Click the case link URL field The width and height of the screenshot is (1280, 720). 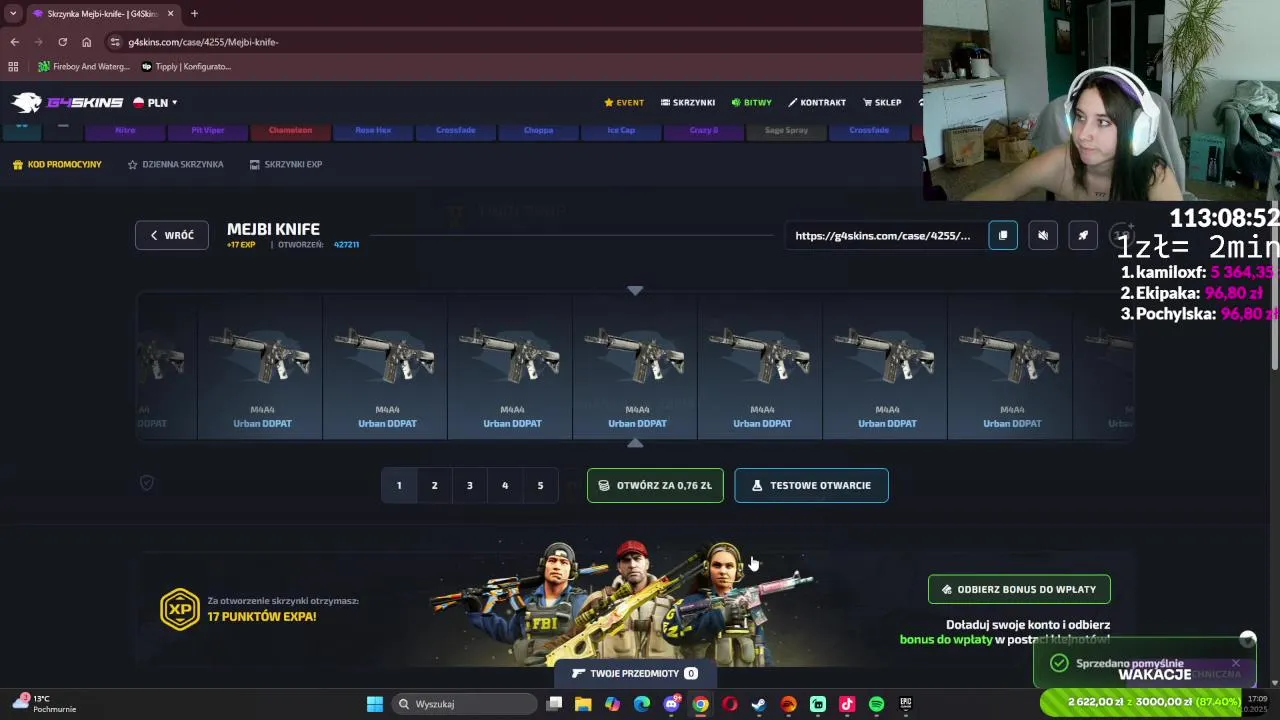coord(883,235)
